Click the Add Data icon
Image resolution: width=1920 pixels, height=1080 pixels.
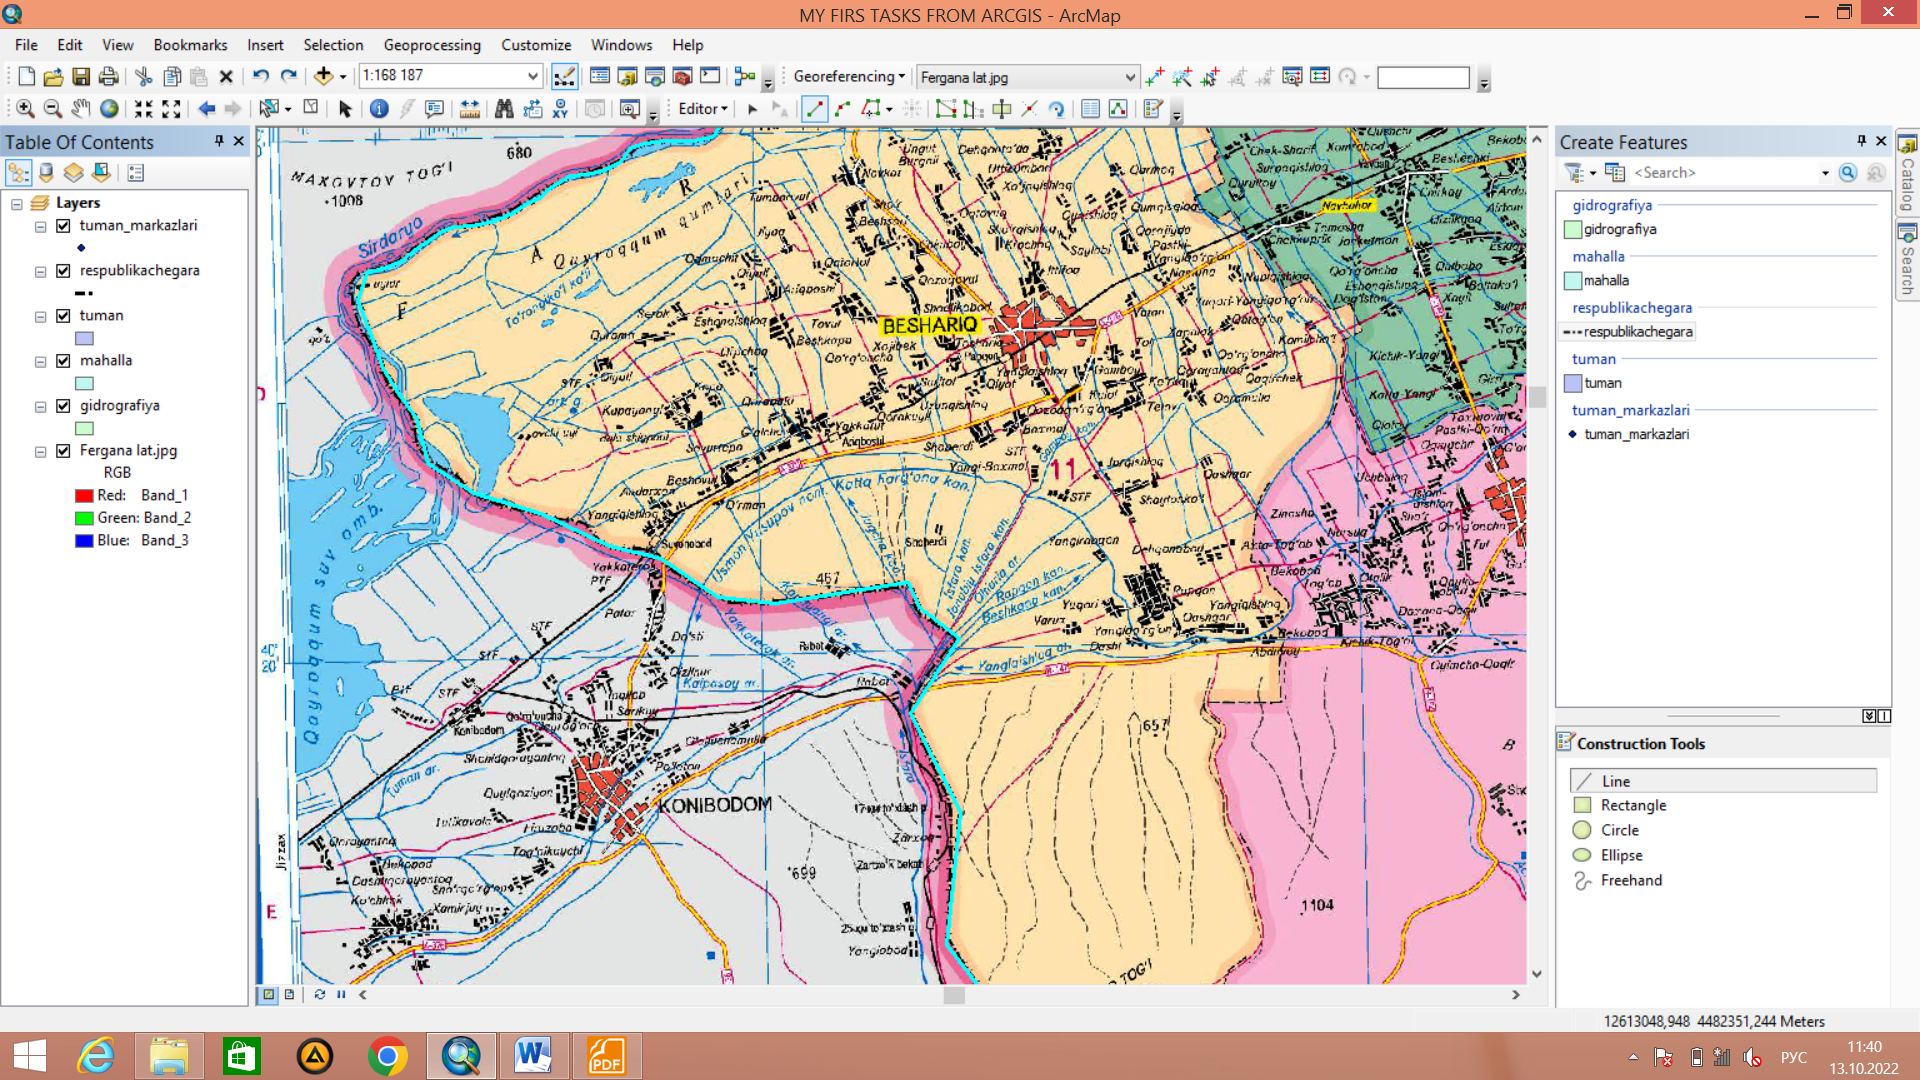pyautogui.click(x=323, y=77)
